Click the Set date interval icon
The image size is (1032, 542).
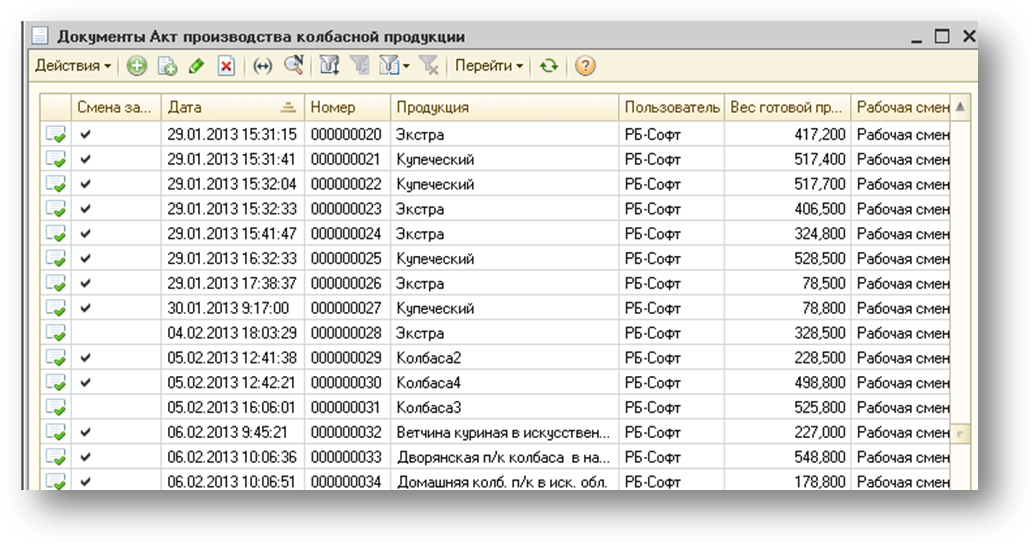pyautogui.click(x=263, y=66)
